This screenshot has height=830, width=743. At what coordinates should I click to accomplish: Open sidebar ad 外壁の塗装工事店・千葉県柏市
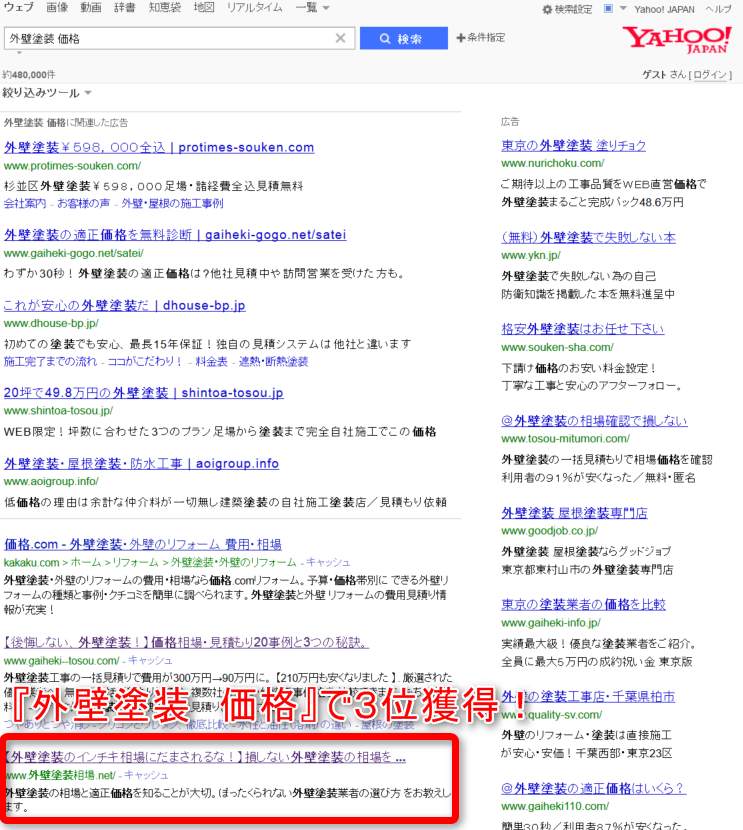click(x=588, y=697)
